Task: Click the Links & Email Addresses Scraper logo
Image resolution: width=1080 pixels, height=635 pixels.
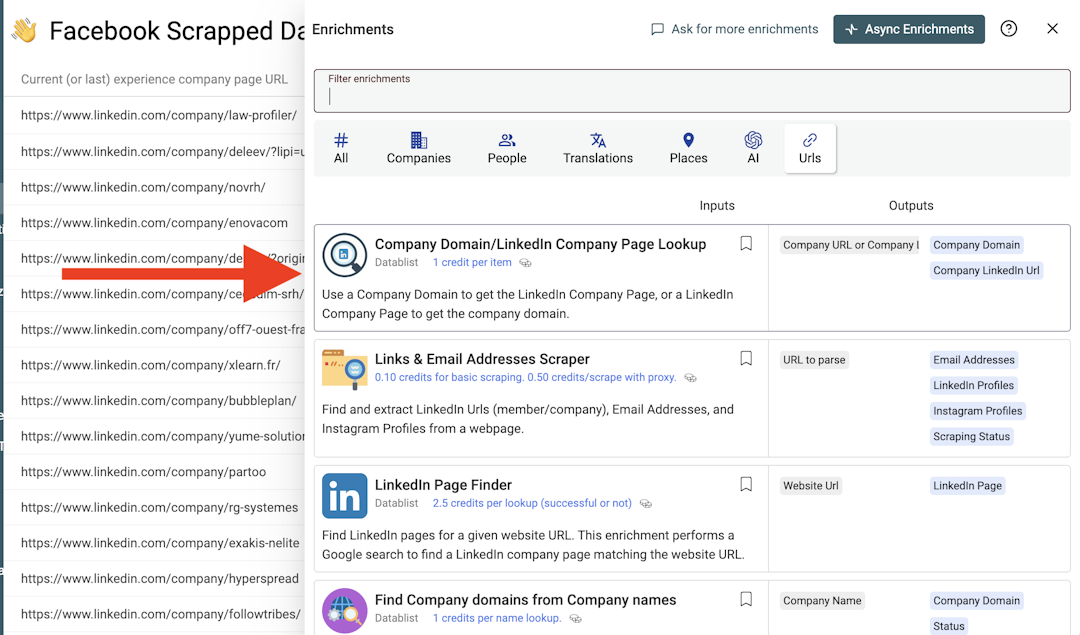Action: 344,369
